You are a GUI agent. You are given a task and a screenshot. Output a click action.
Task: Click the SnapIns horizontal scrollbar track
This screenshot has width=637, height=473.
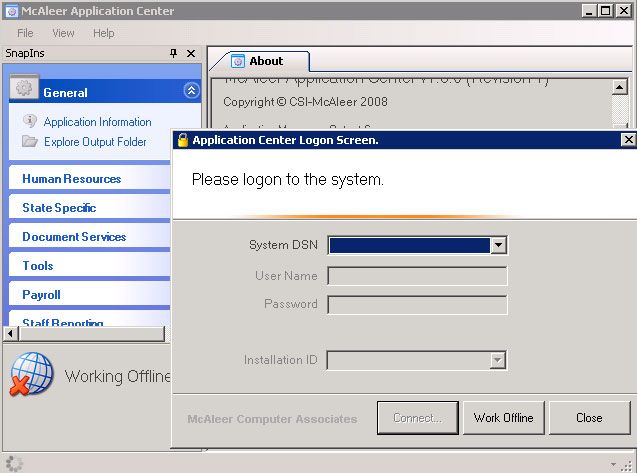coord(92,334)
